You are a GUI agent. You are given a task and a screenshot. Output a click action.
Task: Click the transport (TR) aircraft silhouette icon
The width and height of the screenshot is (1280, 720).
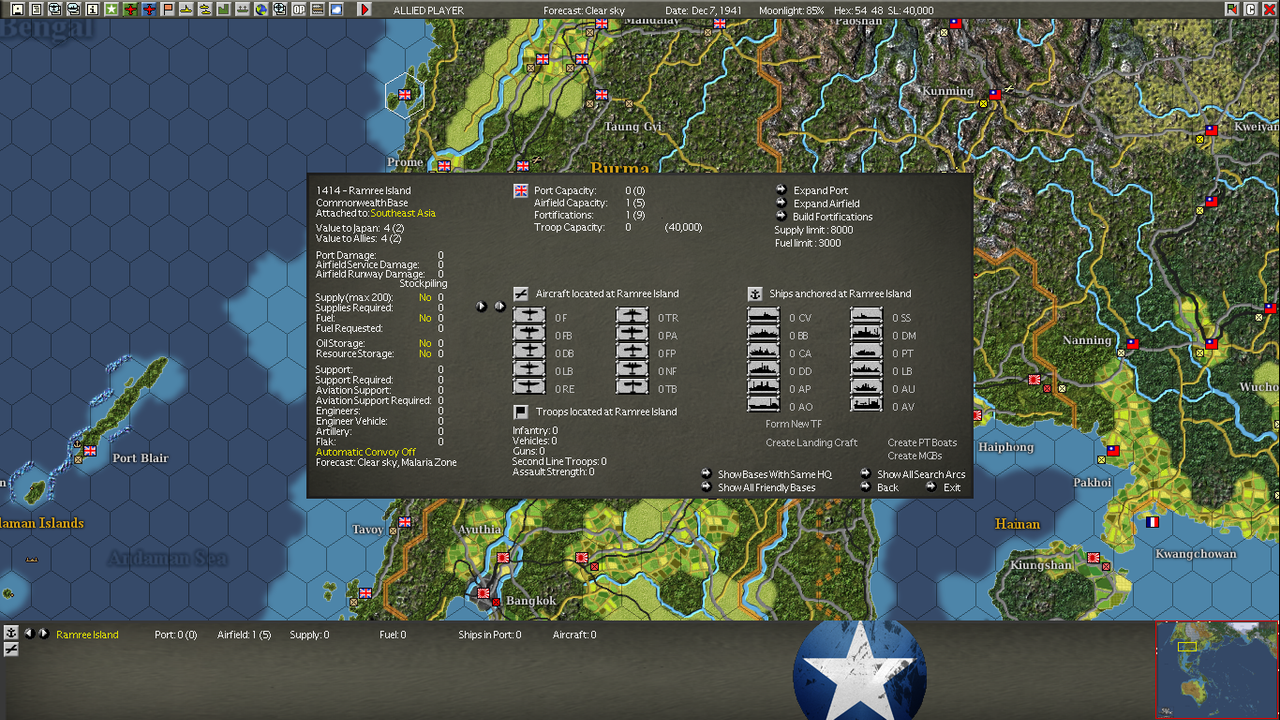[x=632, y=317]
